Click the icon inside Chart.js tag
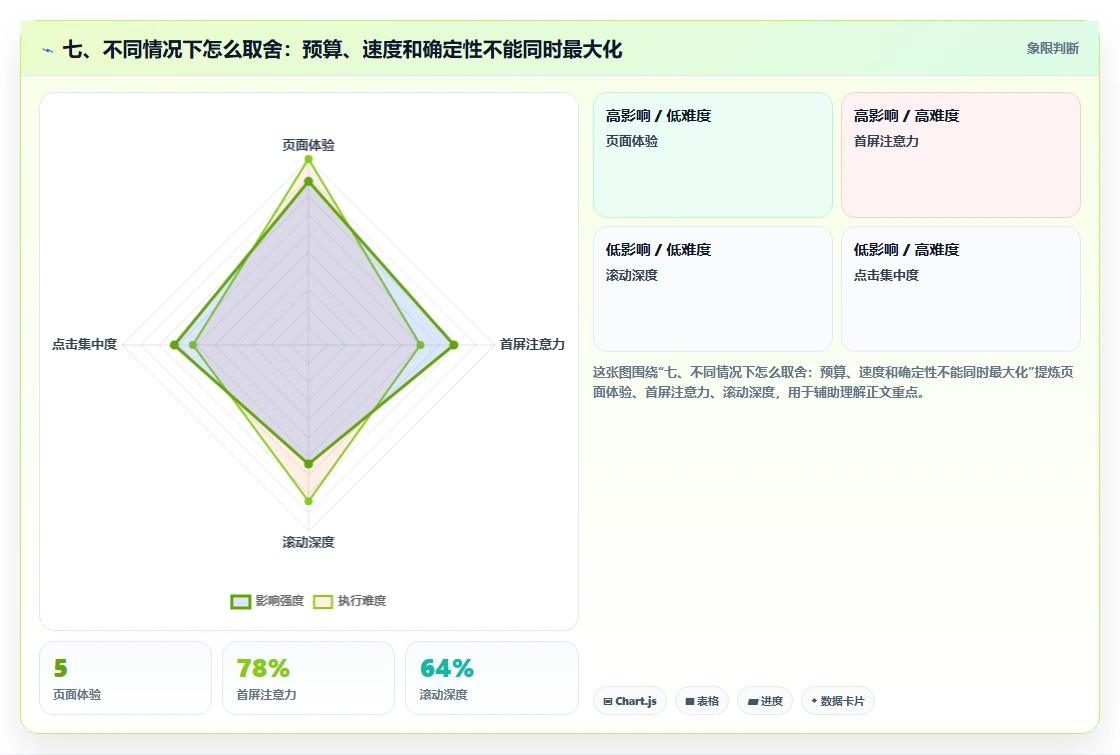This screenshot has height=755, width=1120. click(x=608, y=701)
